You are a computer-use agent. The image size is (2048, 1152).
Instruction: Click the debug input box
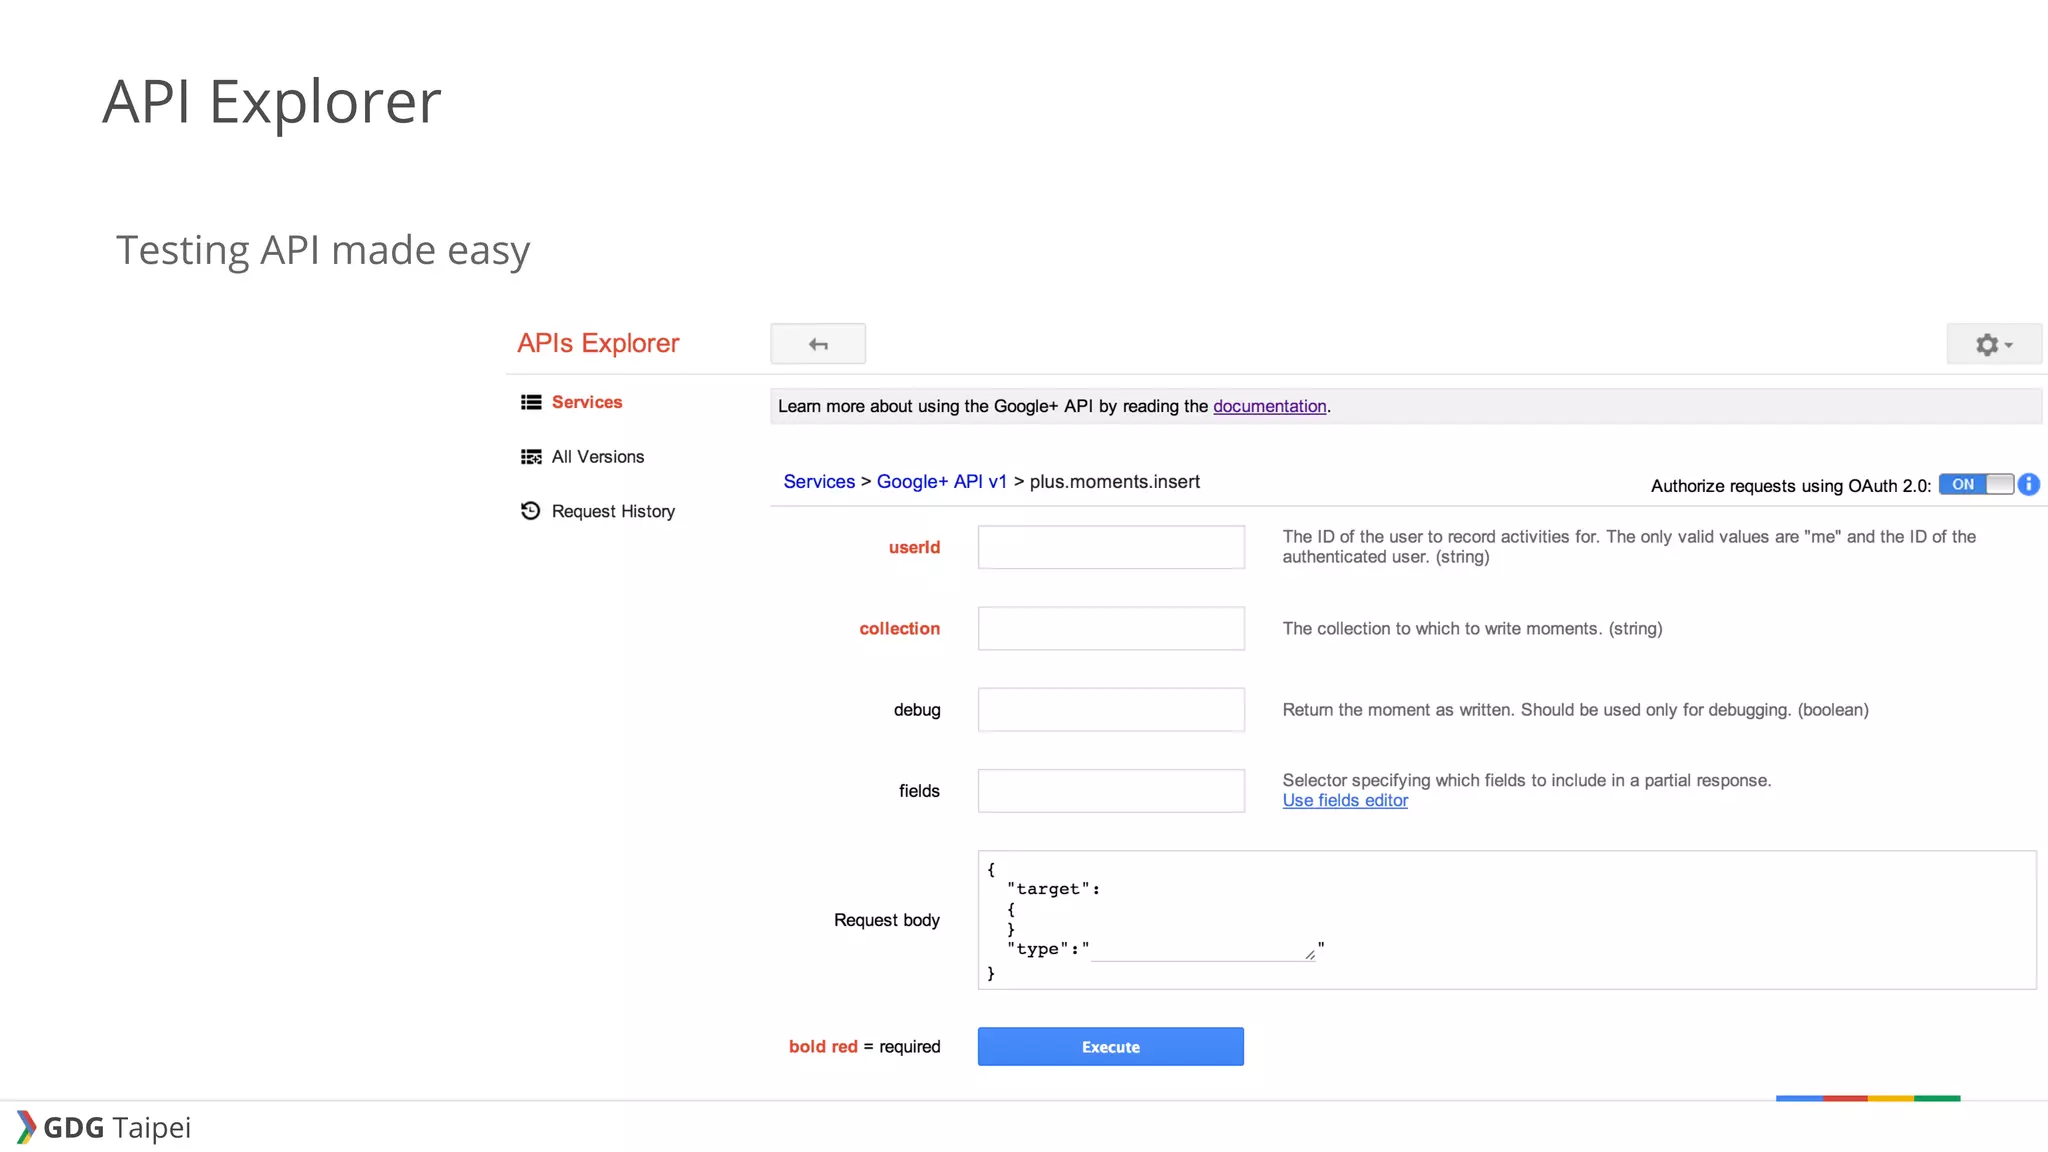coord(1111,709)
